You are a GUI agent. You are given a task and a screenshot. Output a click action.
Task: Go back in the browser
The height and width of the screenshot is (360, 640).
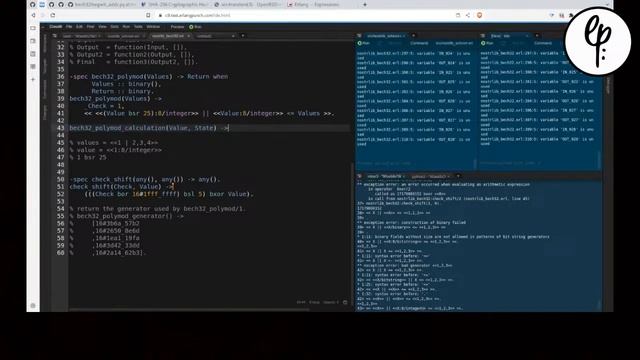(x=33, y=15)
